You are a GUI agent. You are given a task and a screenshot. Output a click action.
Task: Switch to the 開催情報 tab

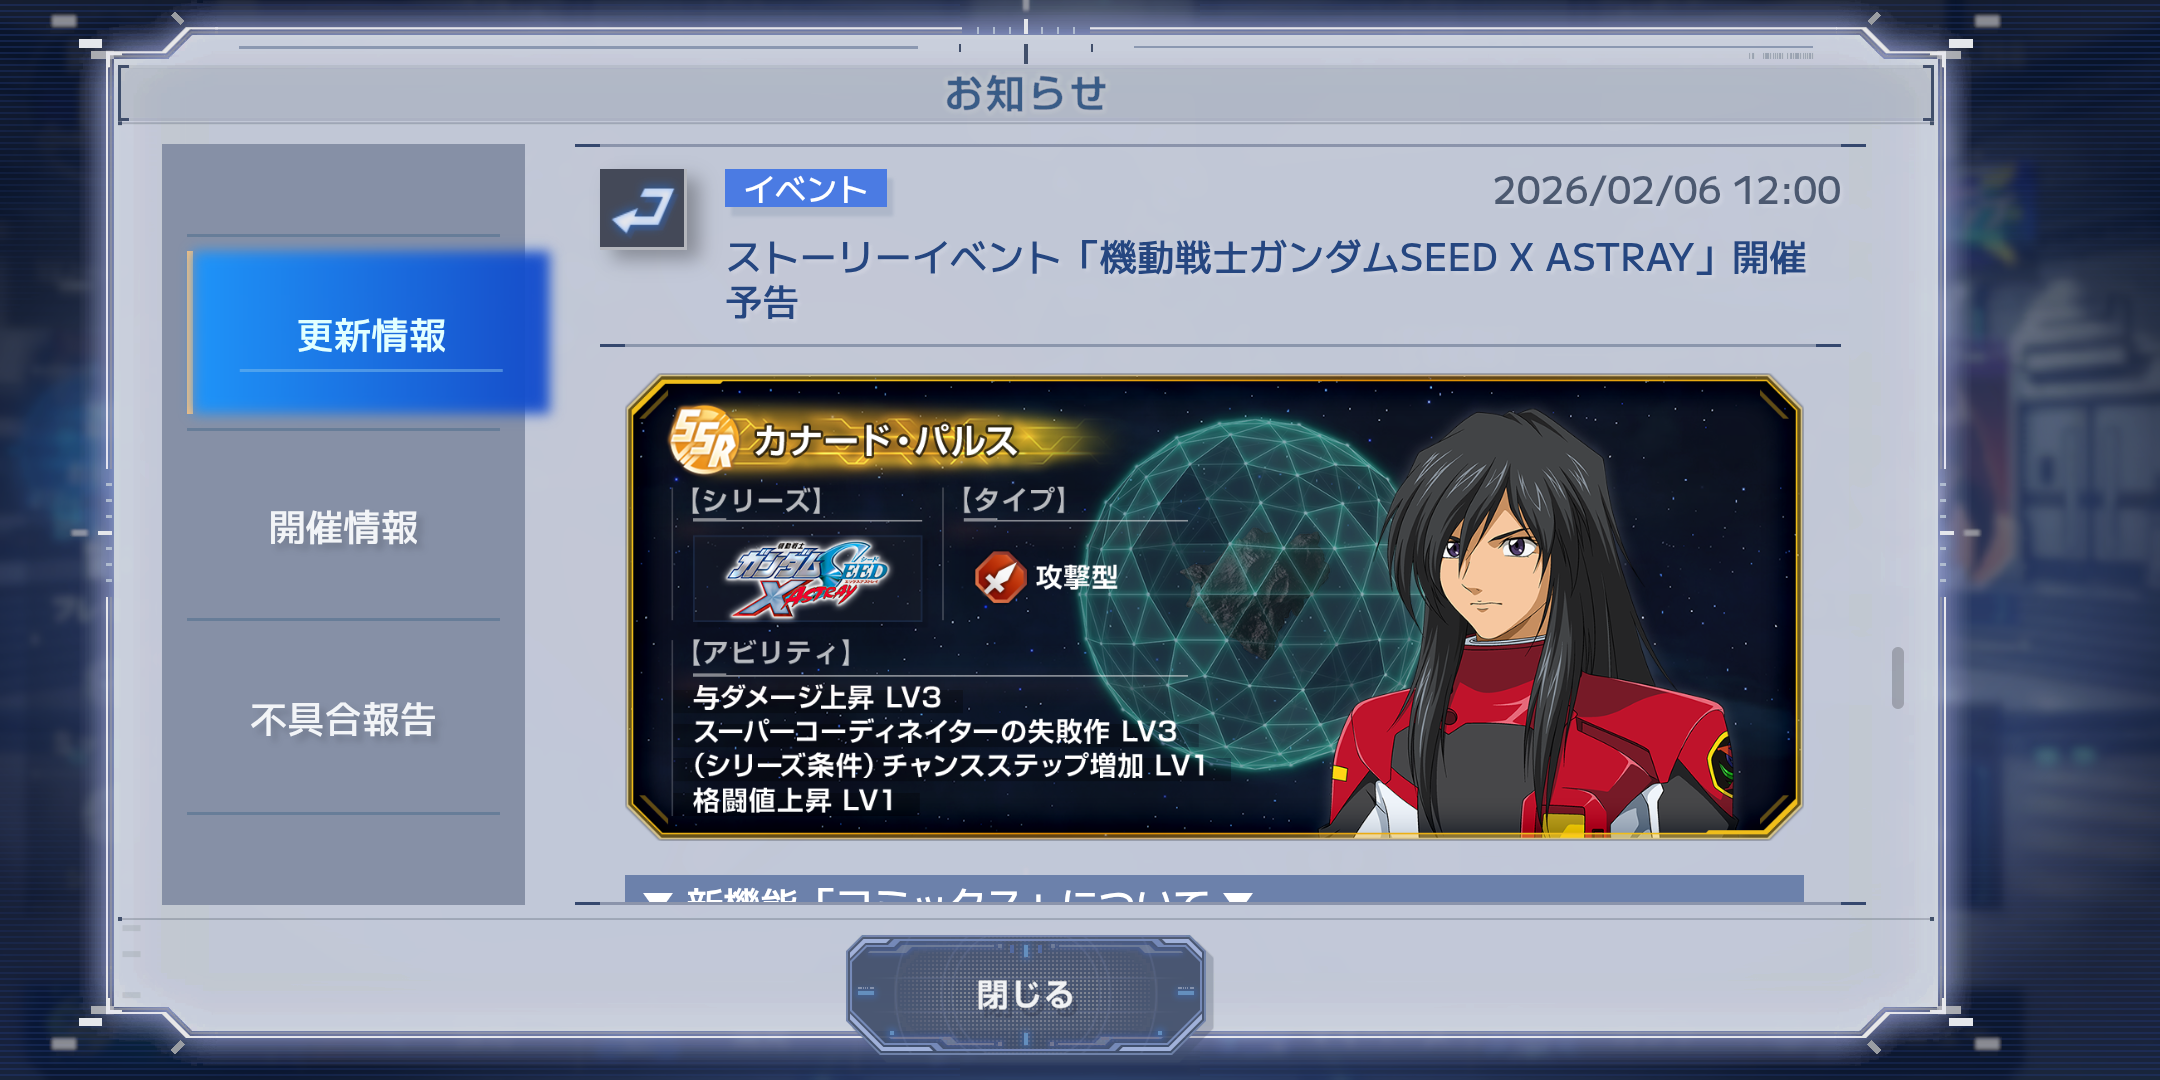coord(343,527)
